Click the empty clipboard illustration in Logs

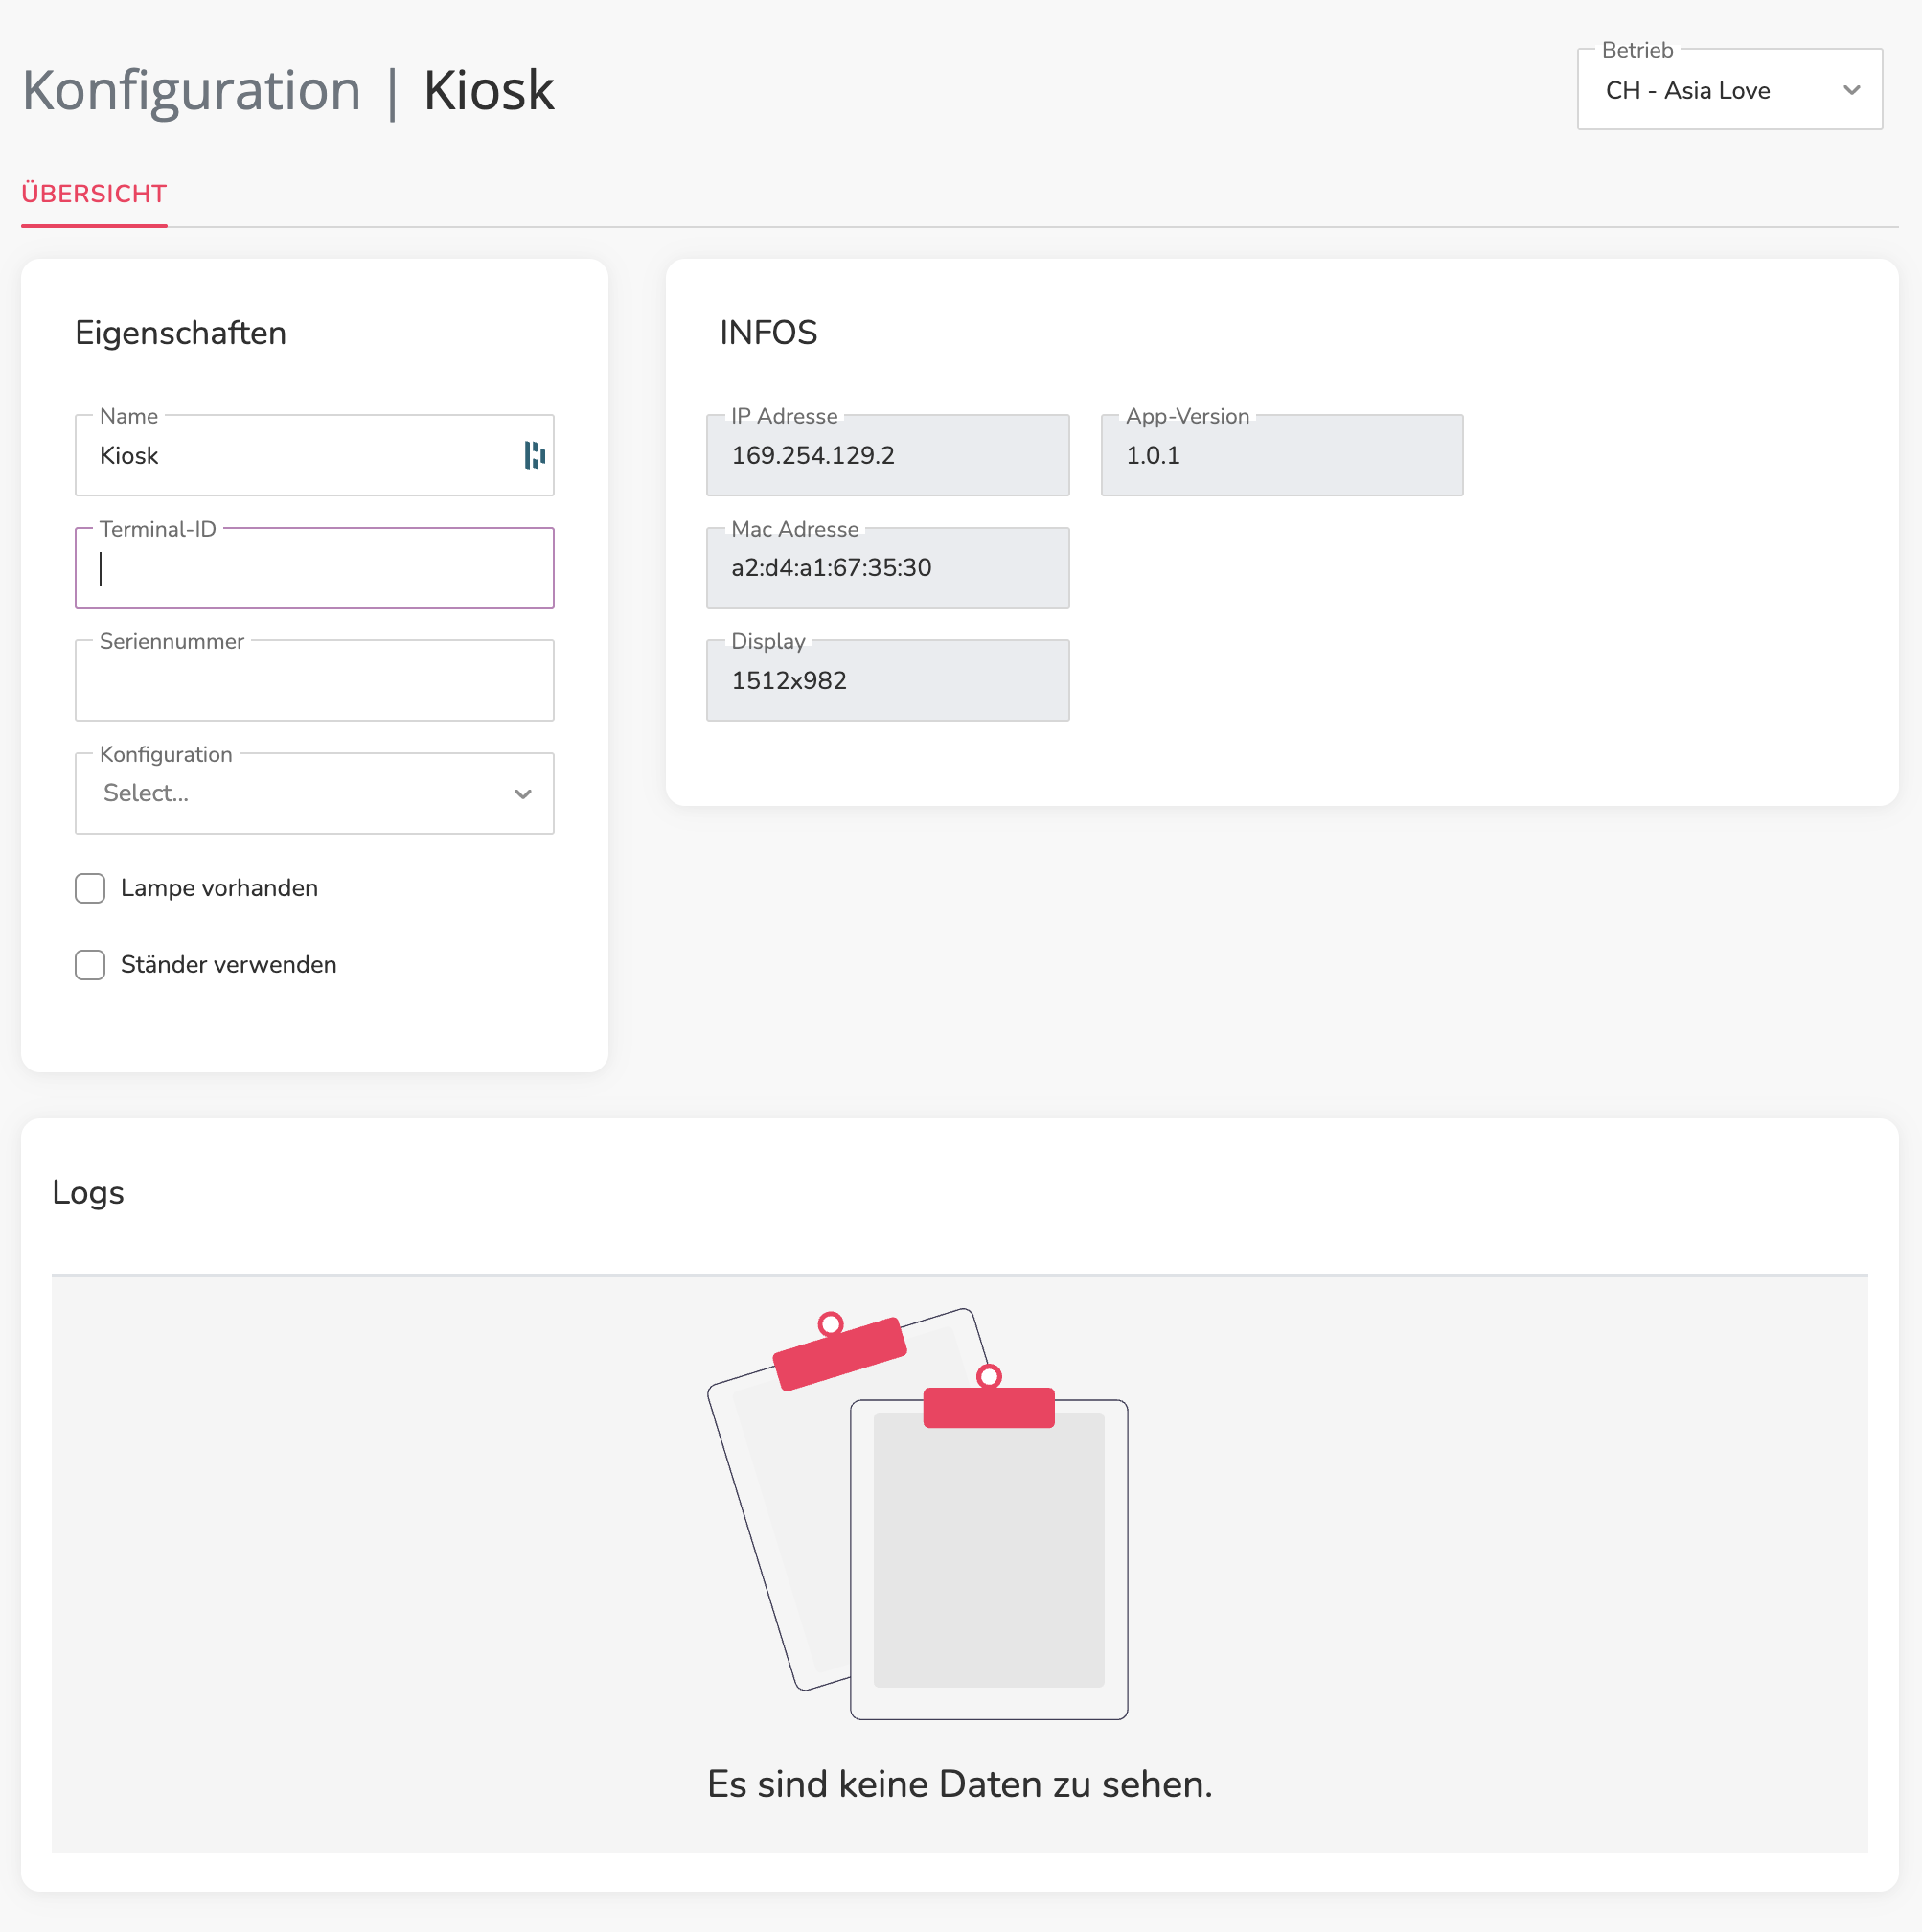click(918, 1514)
